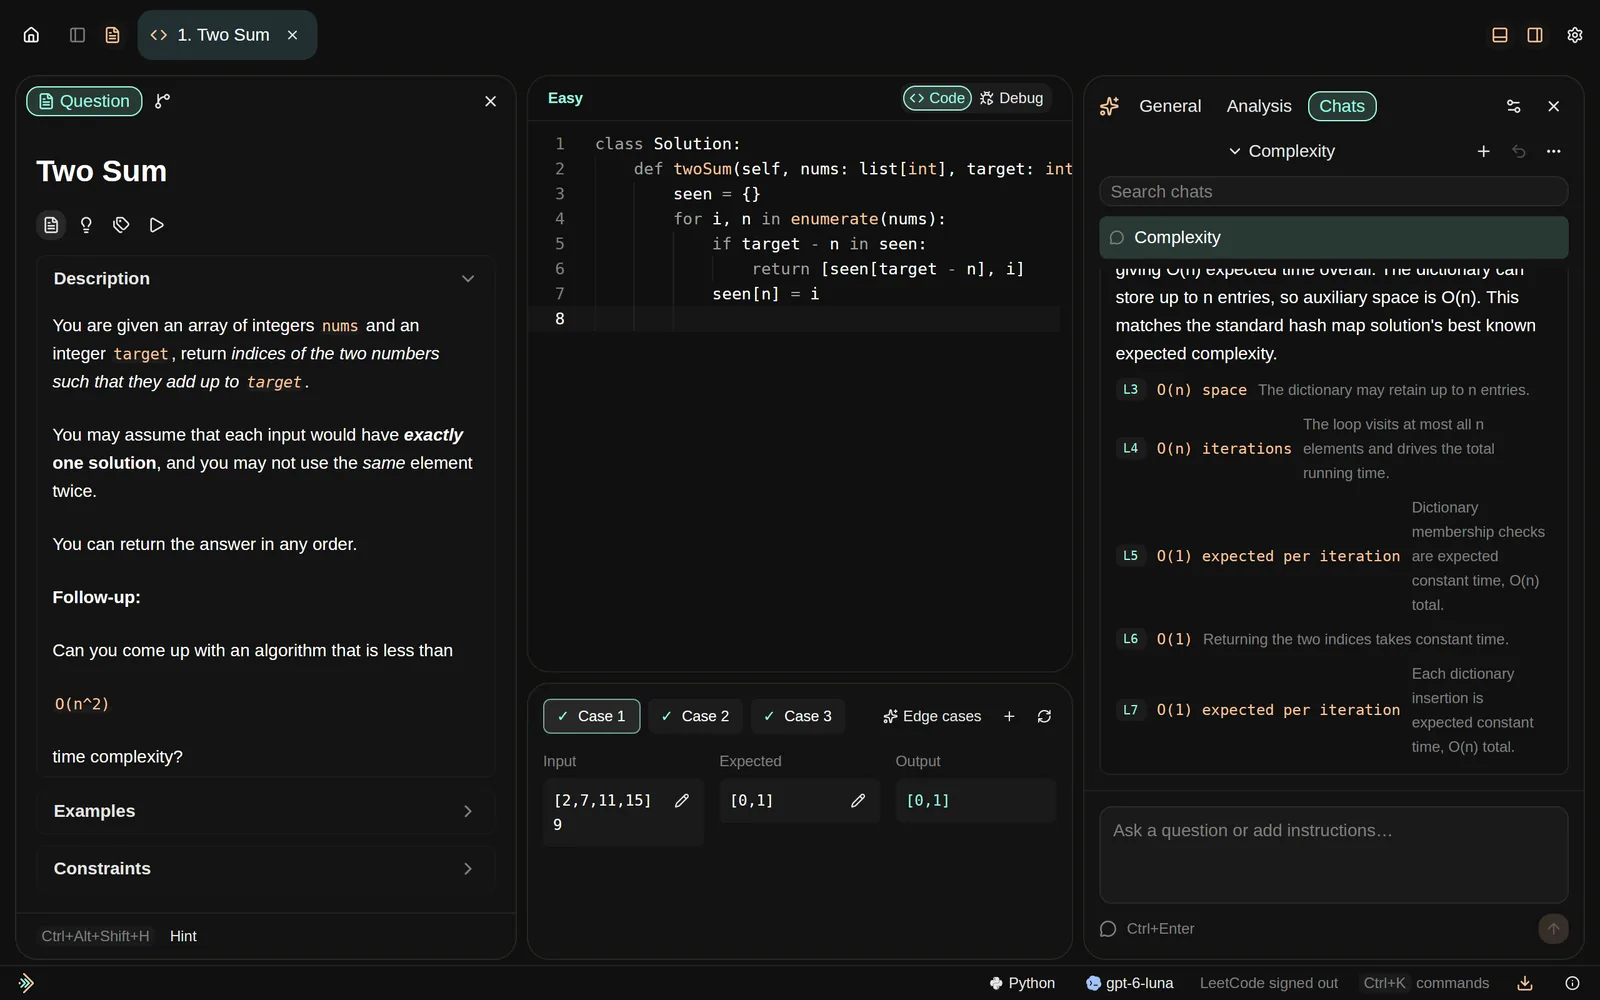
Task: Change language from Python
Action: (1022, 983)
